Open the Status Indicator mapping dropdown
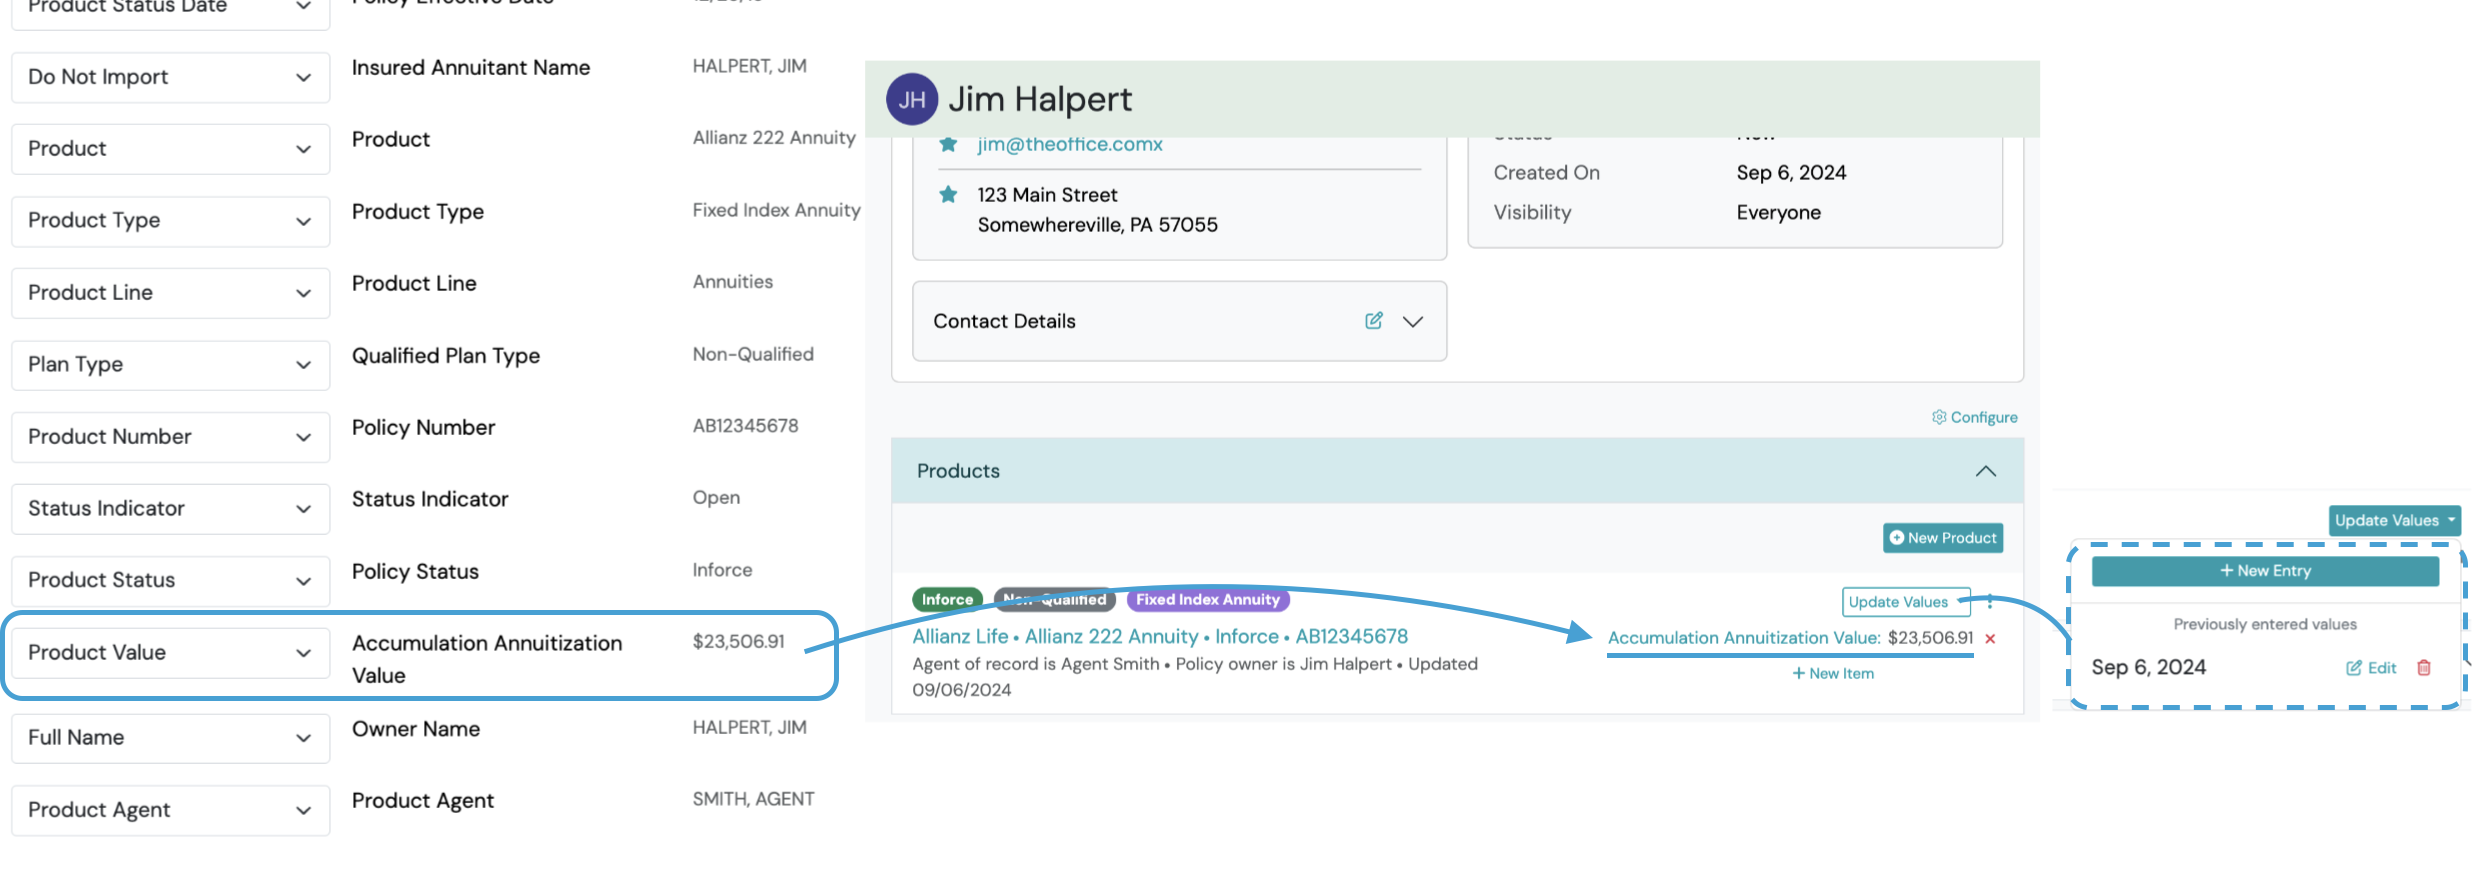This screenshot has width=2482, height=872. [170, 509]
